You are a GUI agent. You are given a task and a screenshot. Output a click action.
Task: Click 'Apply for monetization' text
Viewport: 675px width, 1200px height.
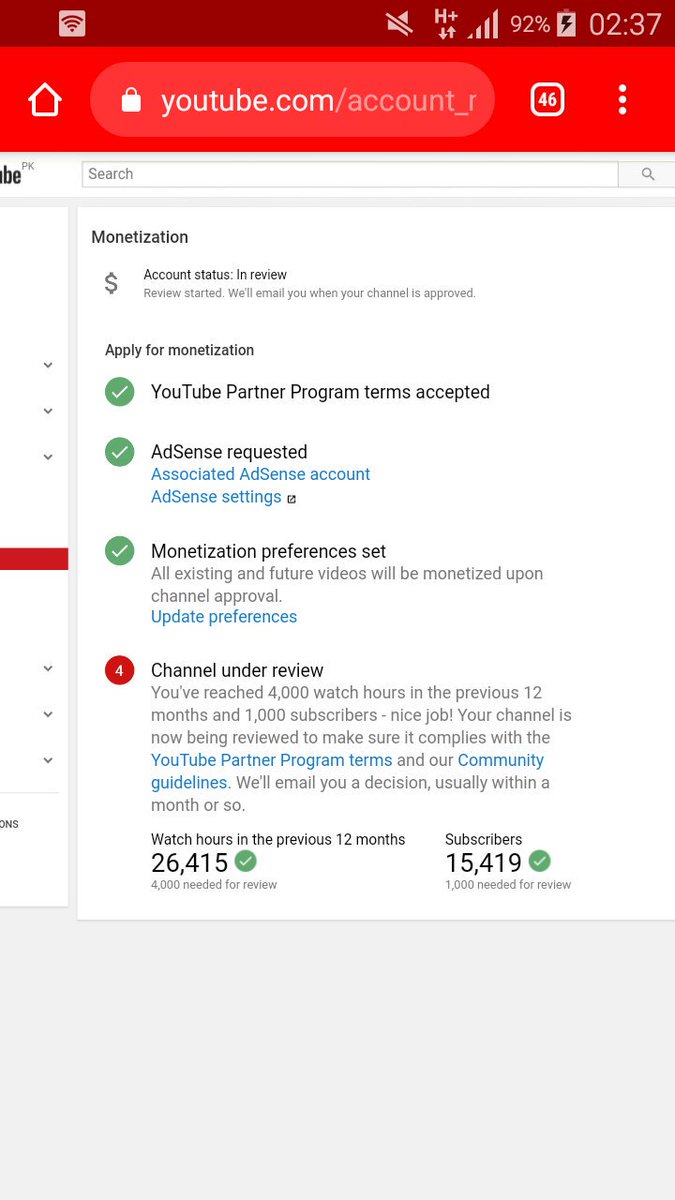[180, 350]
